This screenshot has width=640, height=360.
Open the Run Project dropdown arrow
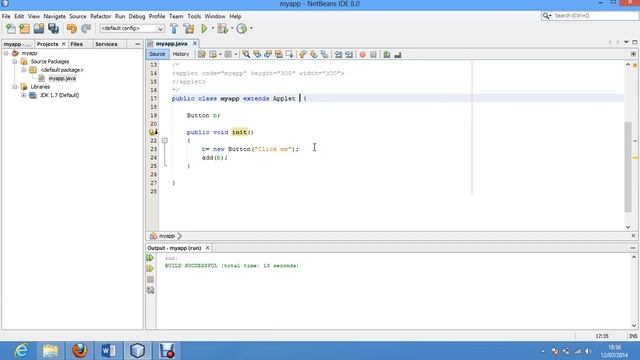coord(213,29)
